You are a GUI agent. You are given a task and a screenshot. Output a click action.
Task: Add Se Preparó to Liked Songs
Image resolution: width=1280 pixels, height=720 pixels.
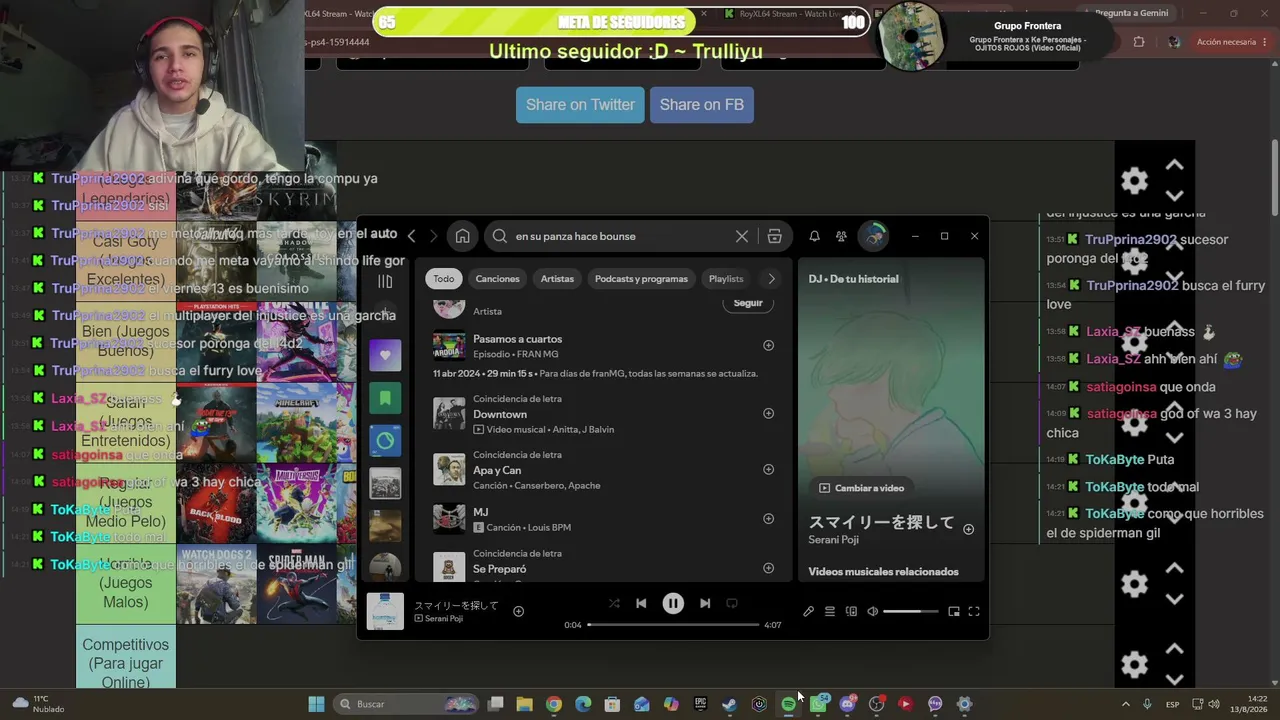[x=768, y=567]
